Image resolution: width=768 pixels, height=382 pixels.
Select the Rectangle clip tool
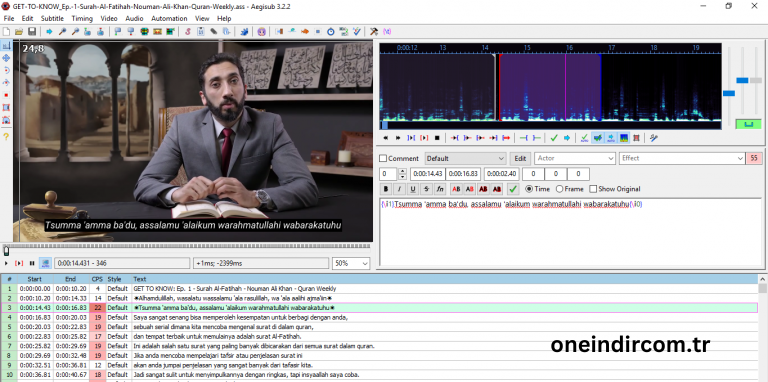[6, 107]
